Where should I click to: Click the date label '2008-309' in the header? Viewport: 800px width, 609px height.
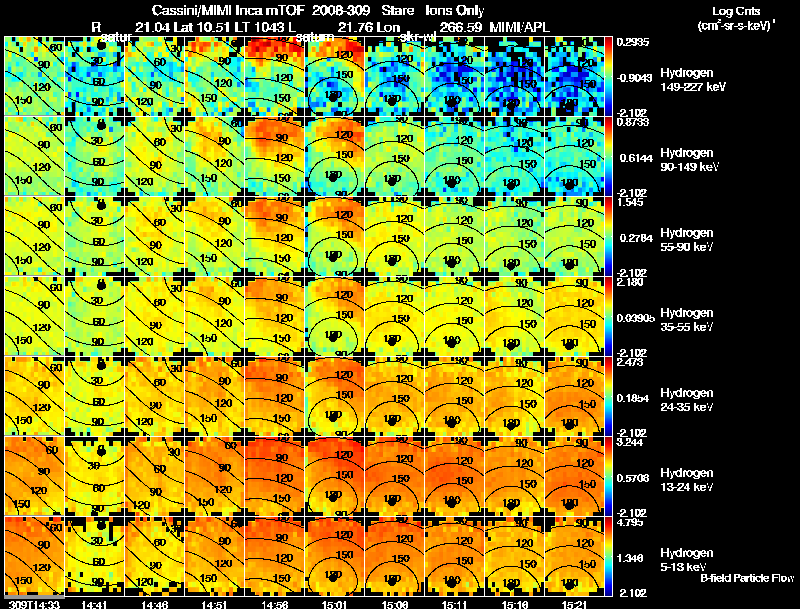341,11
